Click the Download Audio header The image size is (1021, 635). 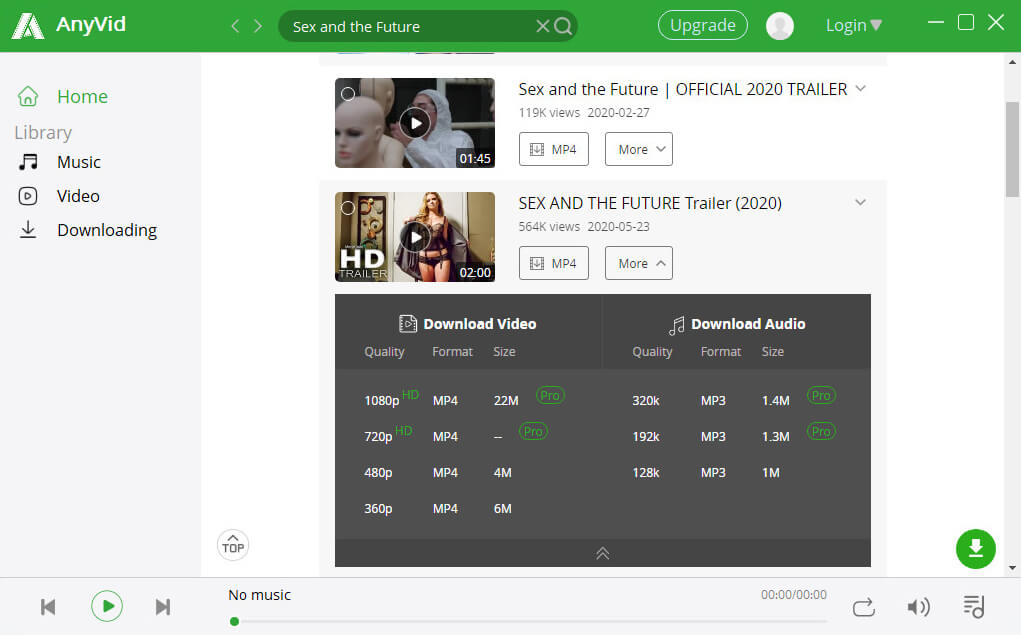737,324
